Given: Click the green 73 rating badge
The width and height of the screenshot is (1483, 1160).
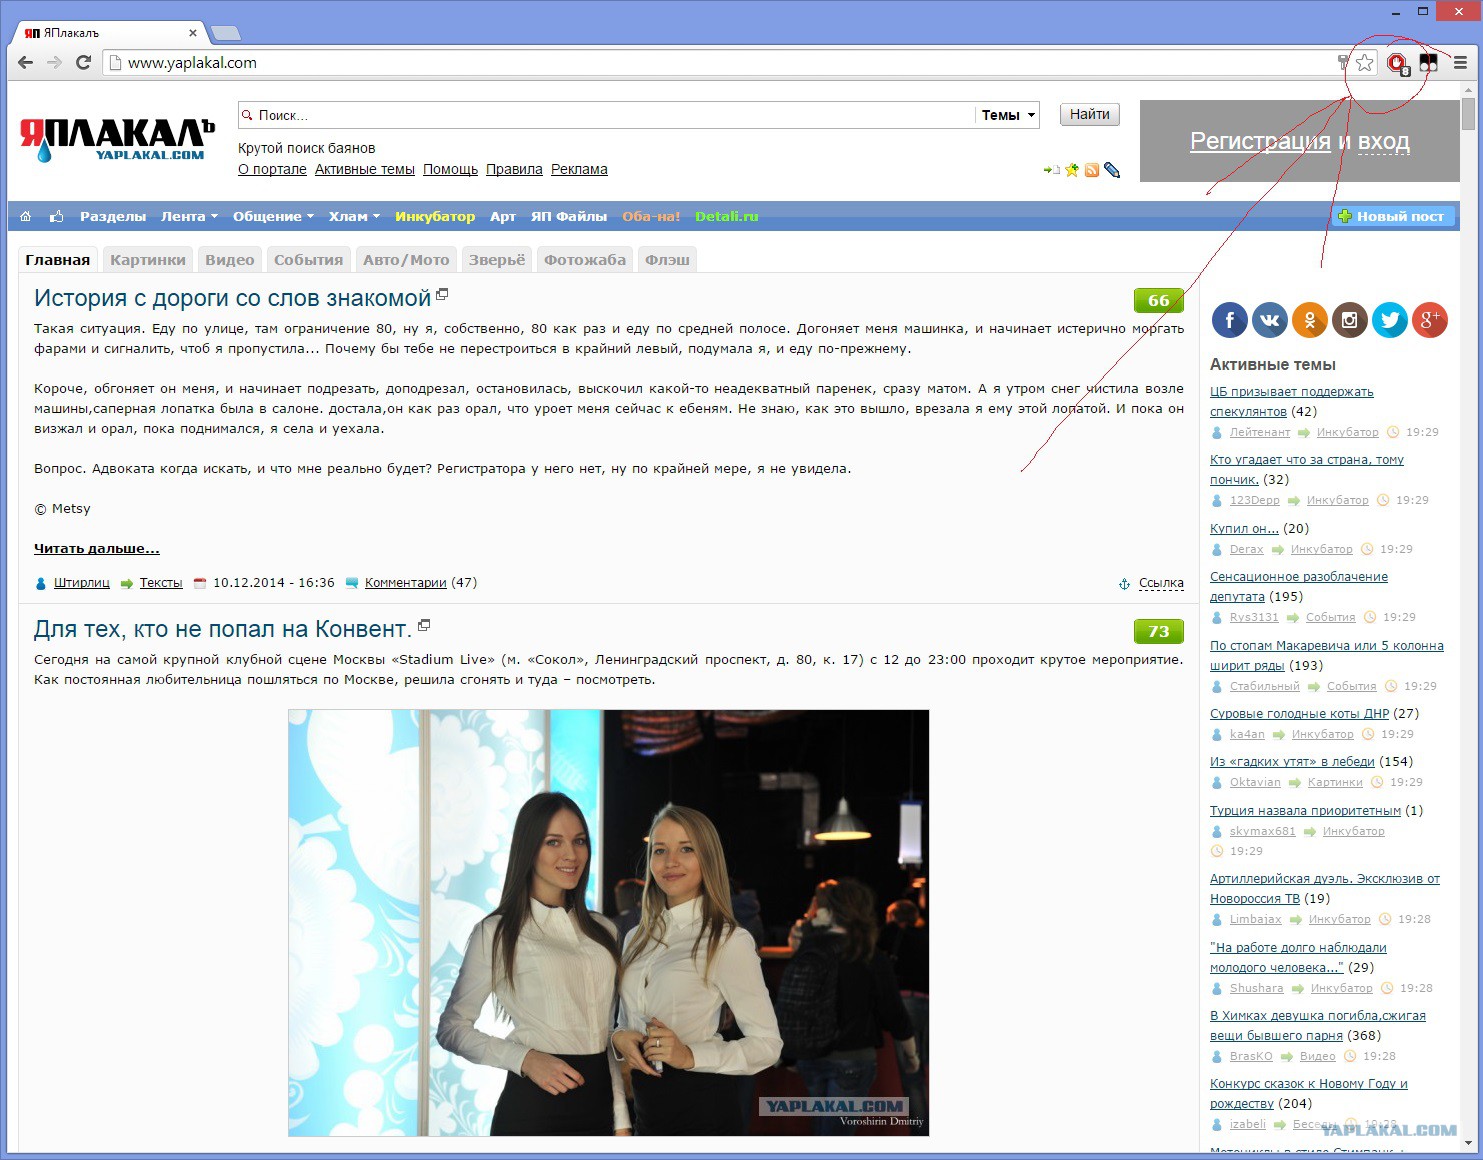Looking at the screenshot, I should pyautogui.click(x=1159, y=631).
